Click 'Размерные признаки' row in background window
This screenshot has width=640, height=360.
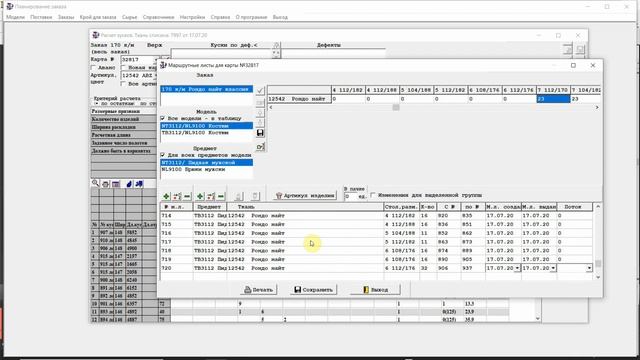pos(123,111)
